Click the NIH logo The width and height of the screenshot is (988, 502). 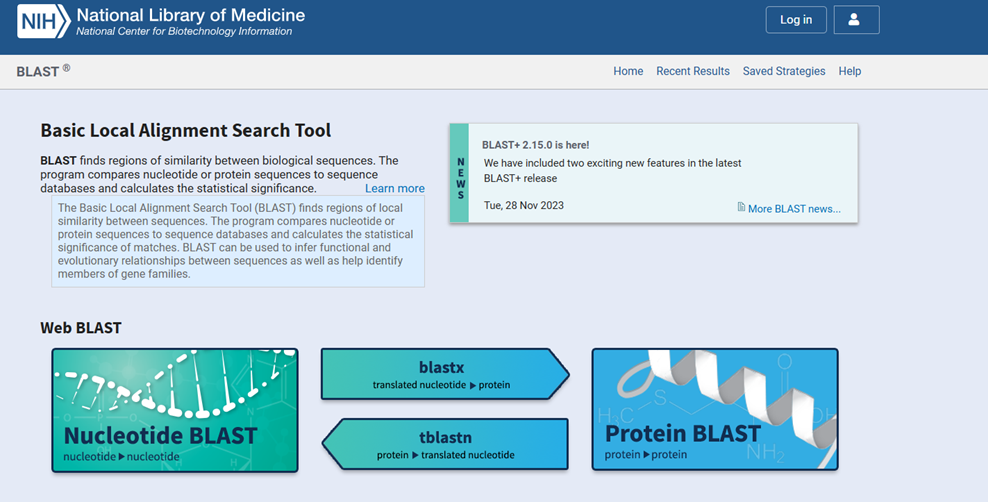[43, 21]
